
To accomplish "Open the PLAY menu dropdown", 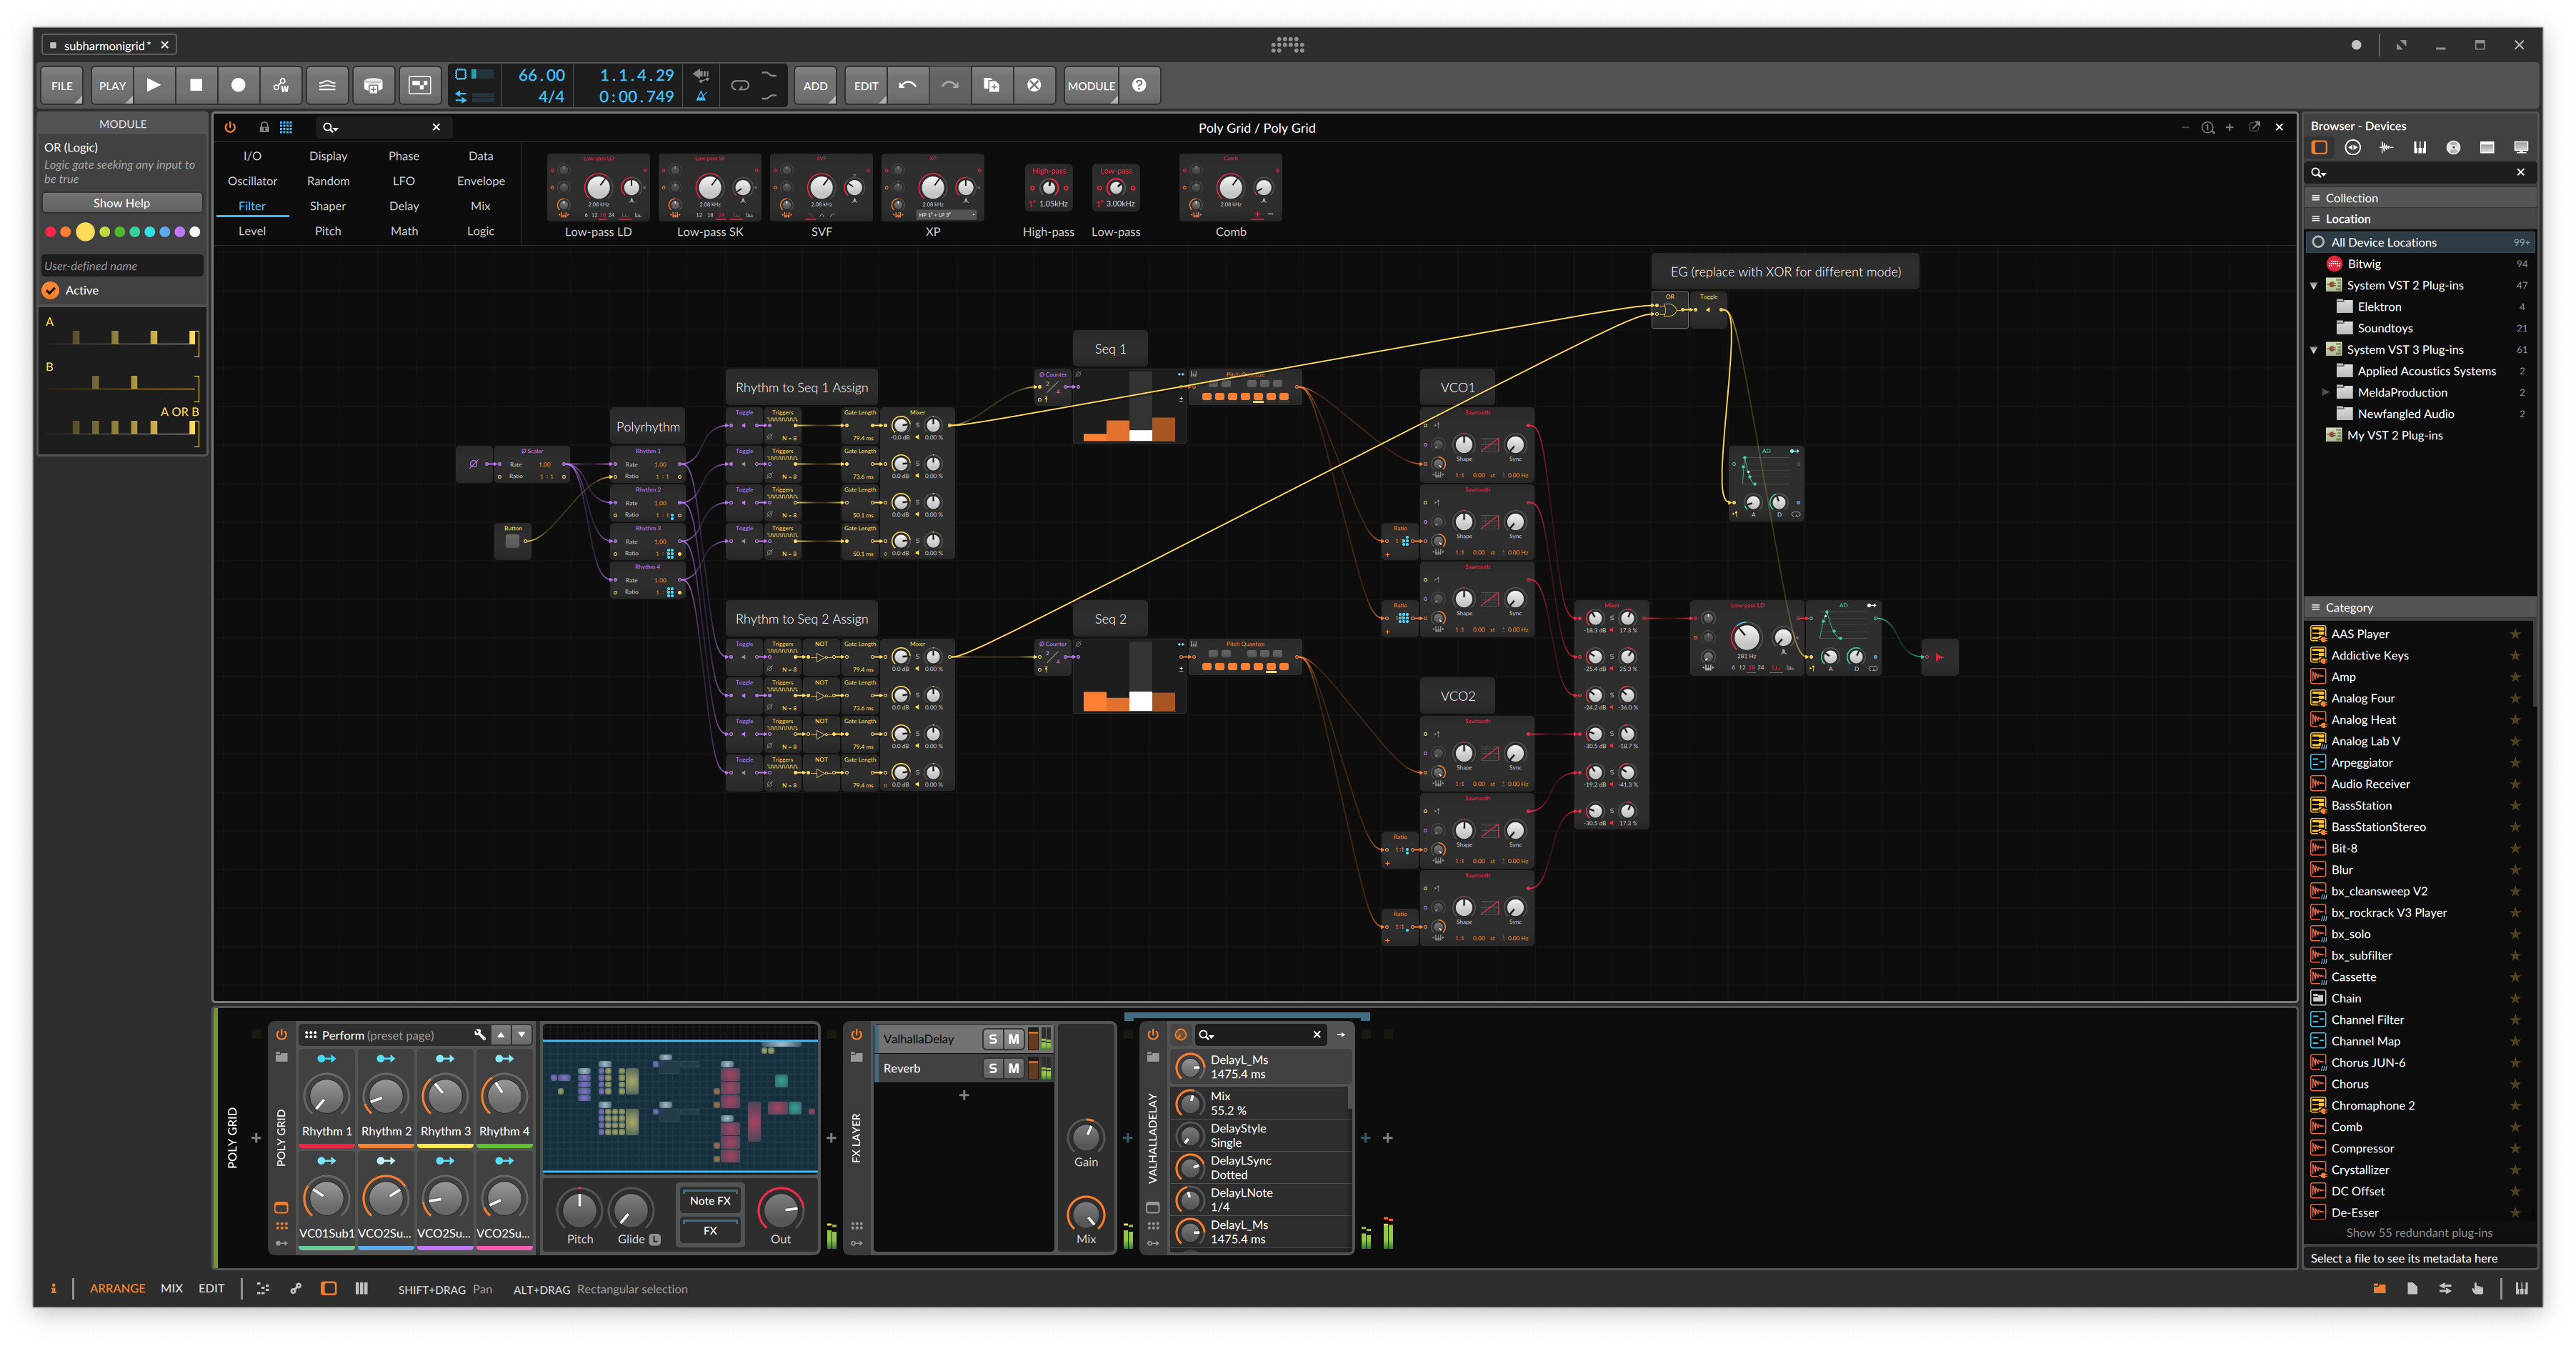I will (x=112, y=85).
